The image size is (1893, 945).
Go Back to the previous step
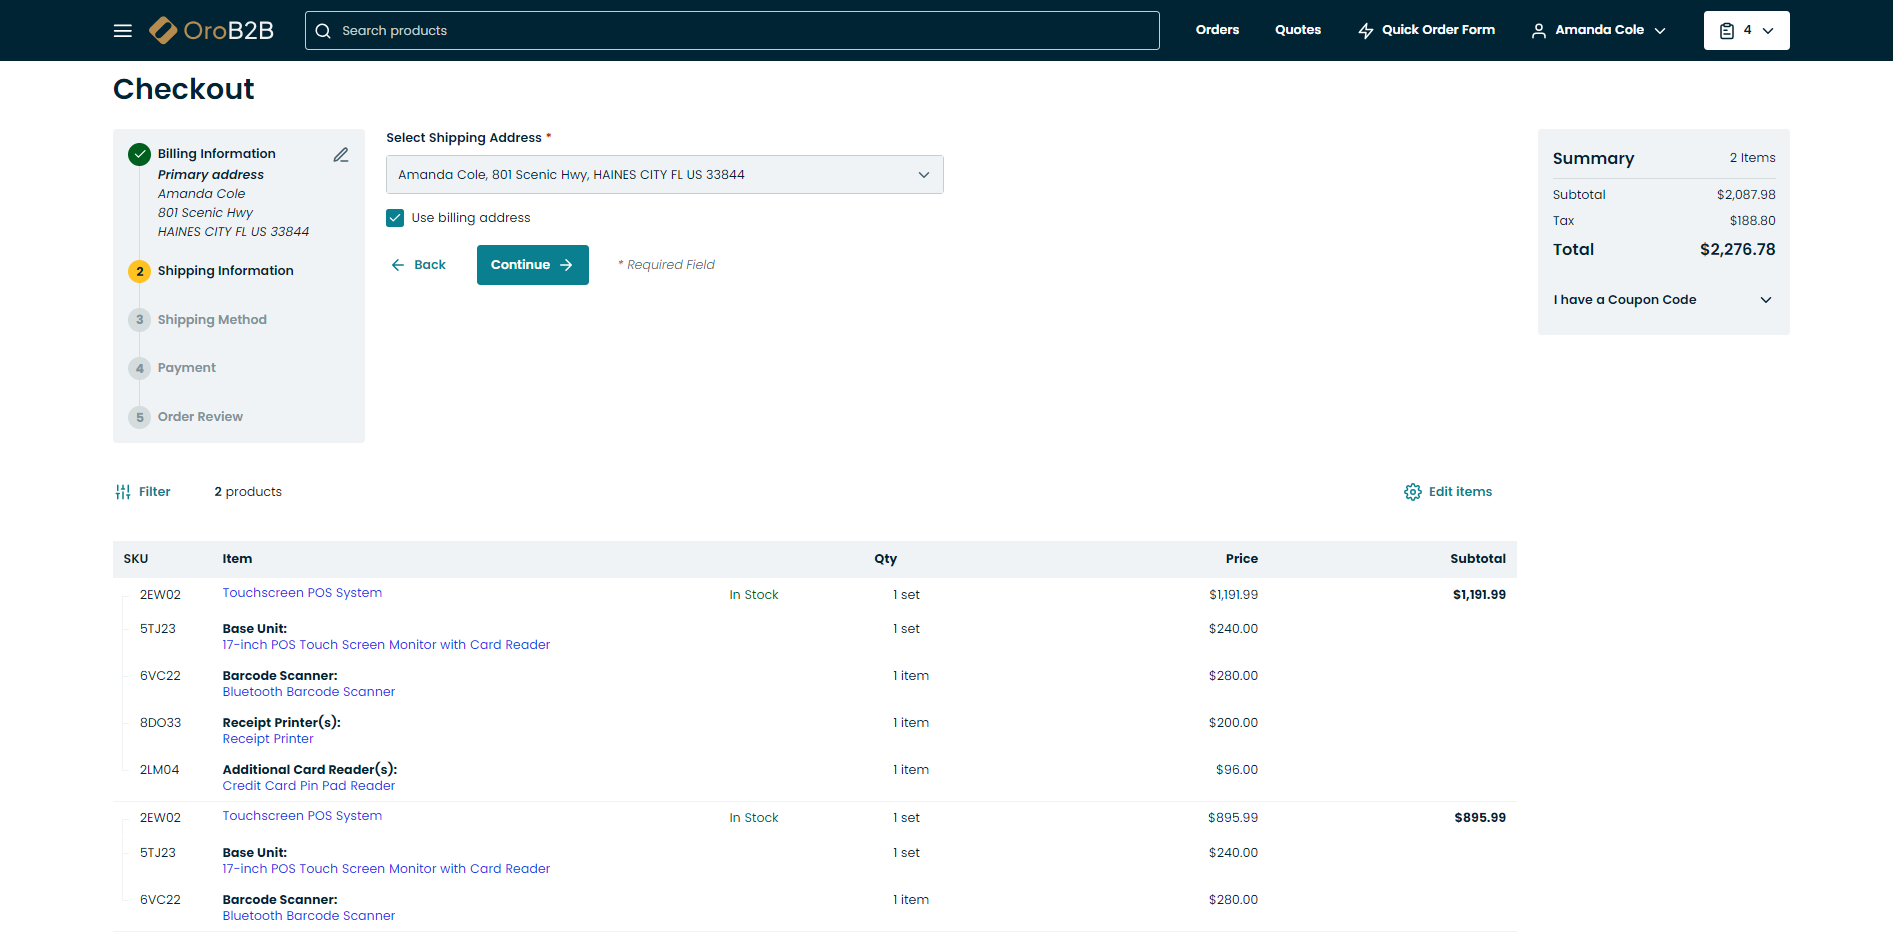(x=419, y=265)
